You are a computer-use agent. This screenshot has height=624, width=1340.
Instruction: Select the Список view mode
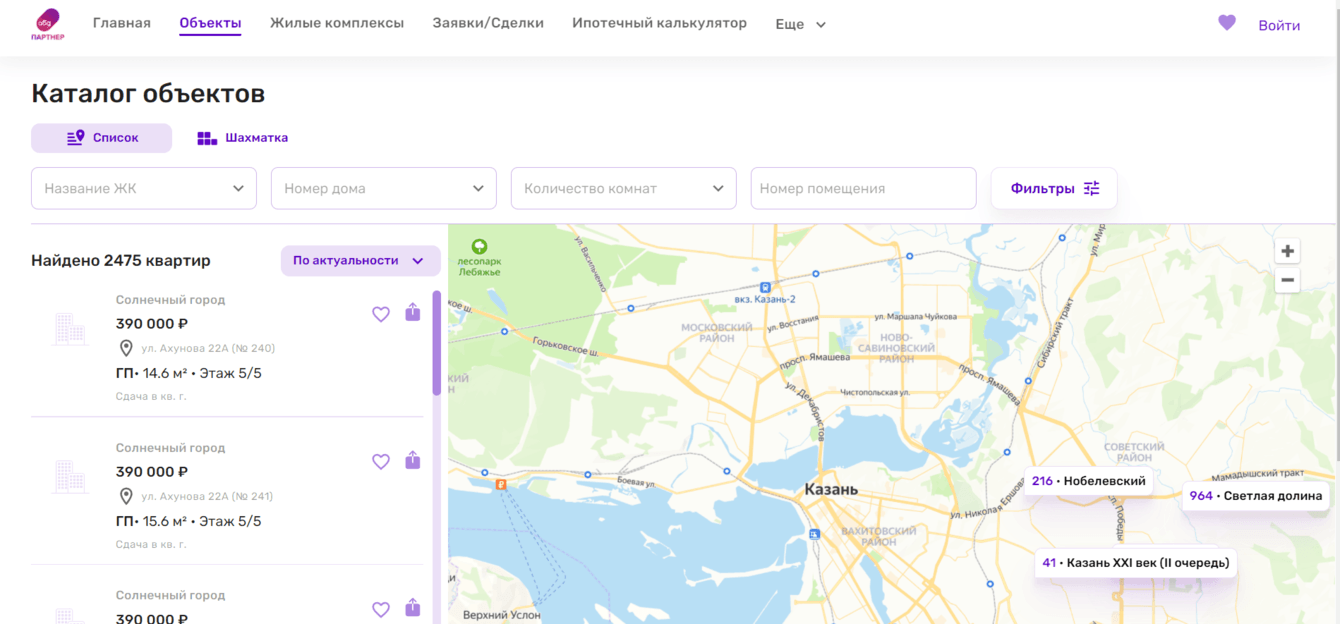coord(102,138)
